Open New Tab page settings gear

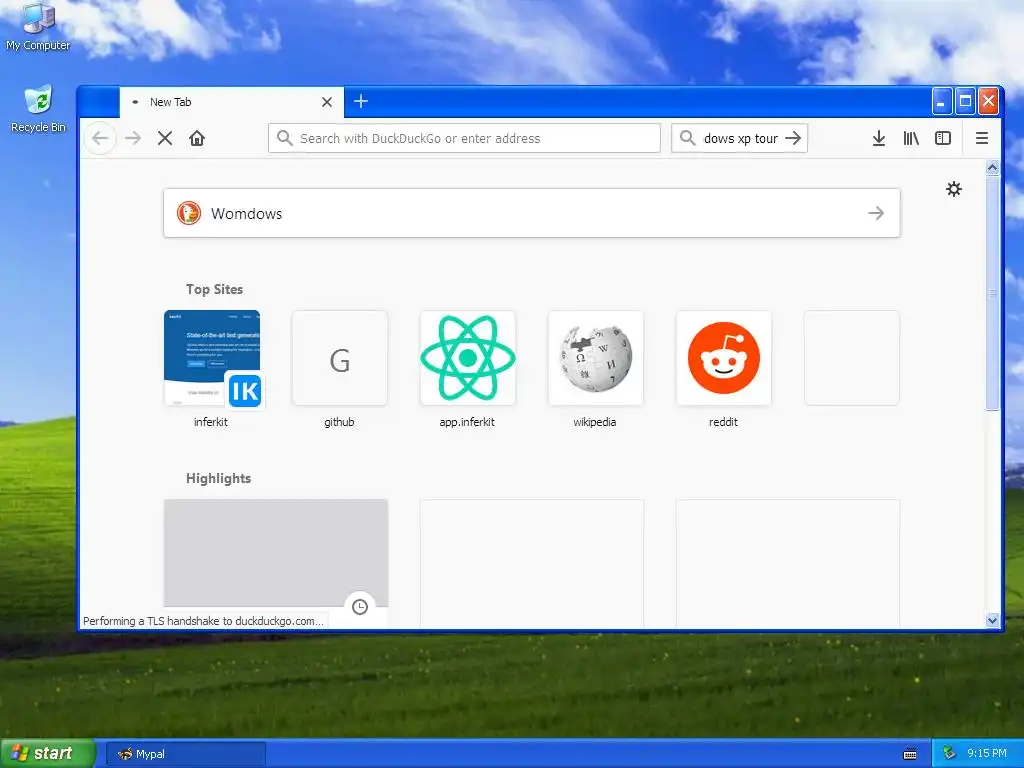point(953,189)
